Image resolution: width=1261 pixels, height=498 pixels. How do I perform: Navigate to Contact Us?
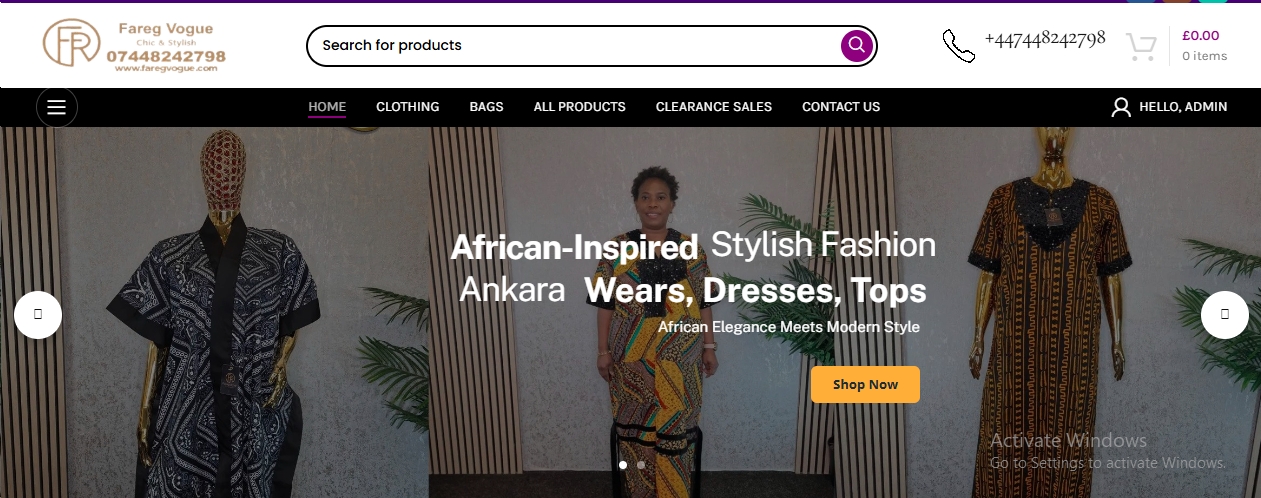[840, 107]
